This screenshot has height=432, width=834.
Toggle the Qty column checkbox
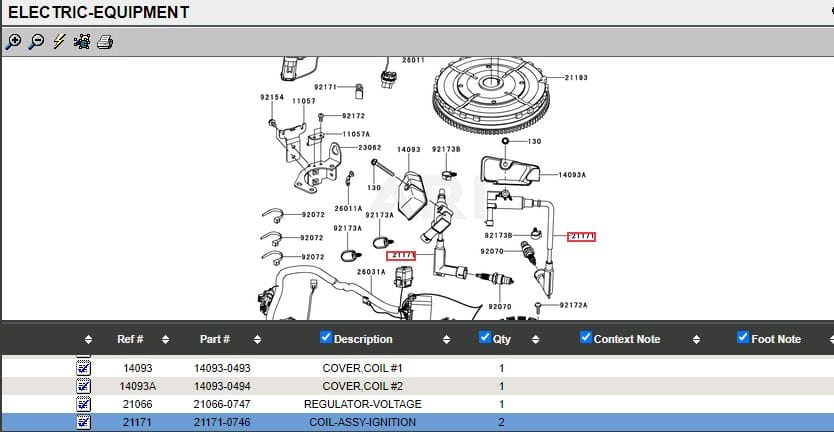pyautogui.click(x=486, y=337)
